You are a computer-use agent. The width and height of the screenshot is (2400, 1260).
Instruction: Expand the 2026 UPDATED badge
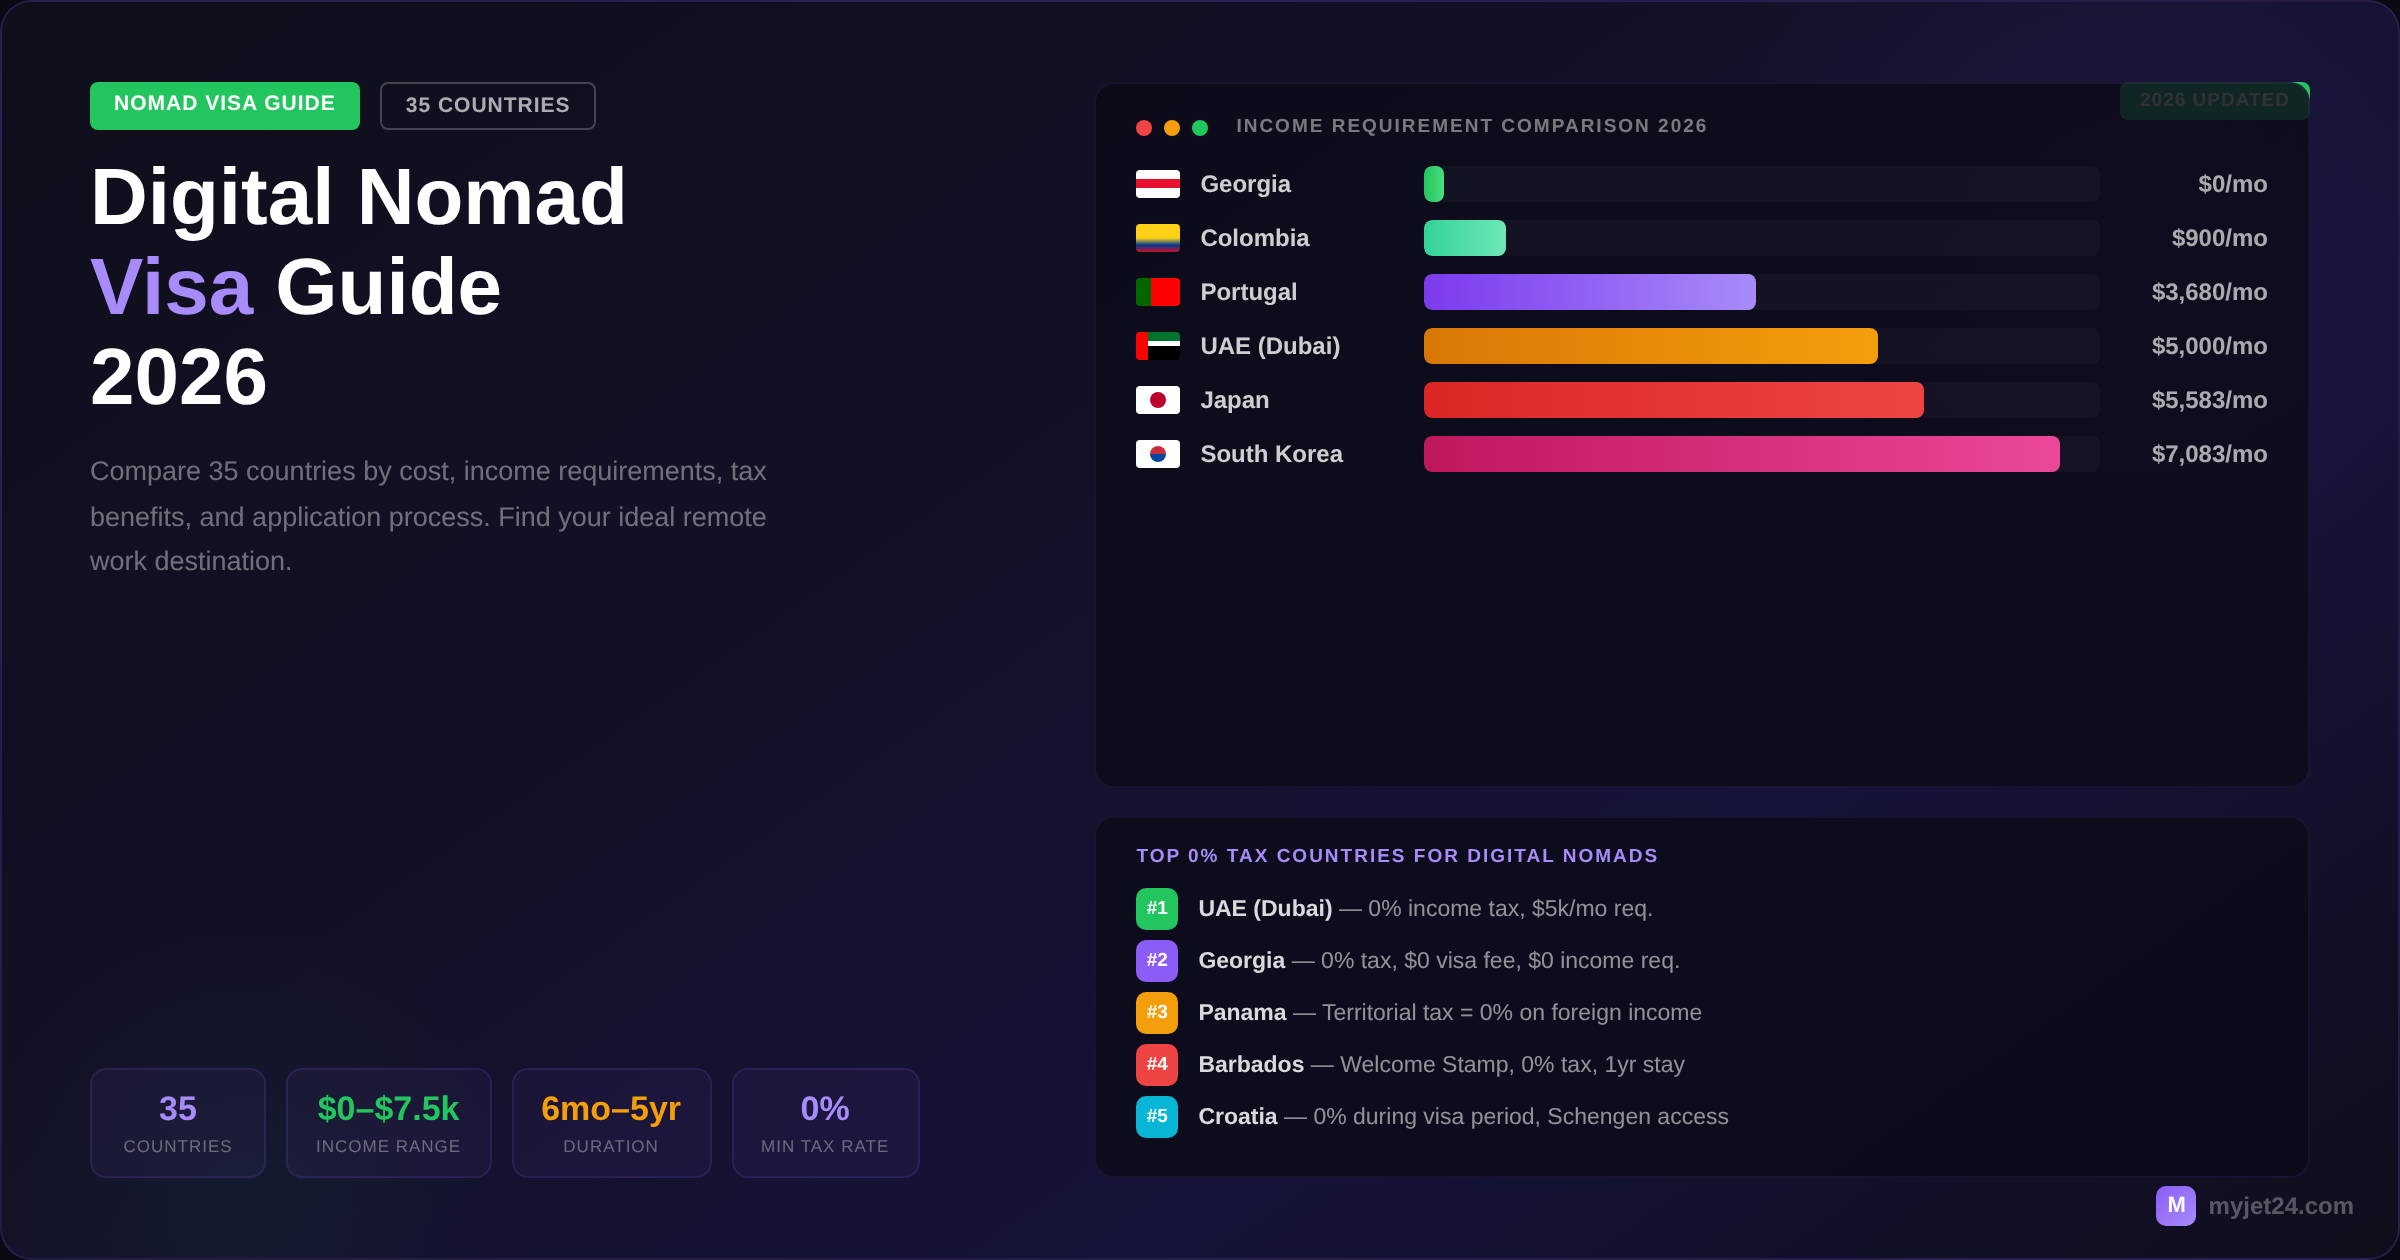(2214, 100)
